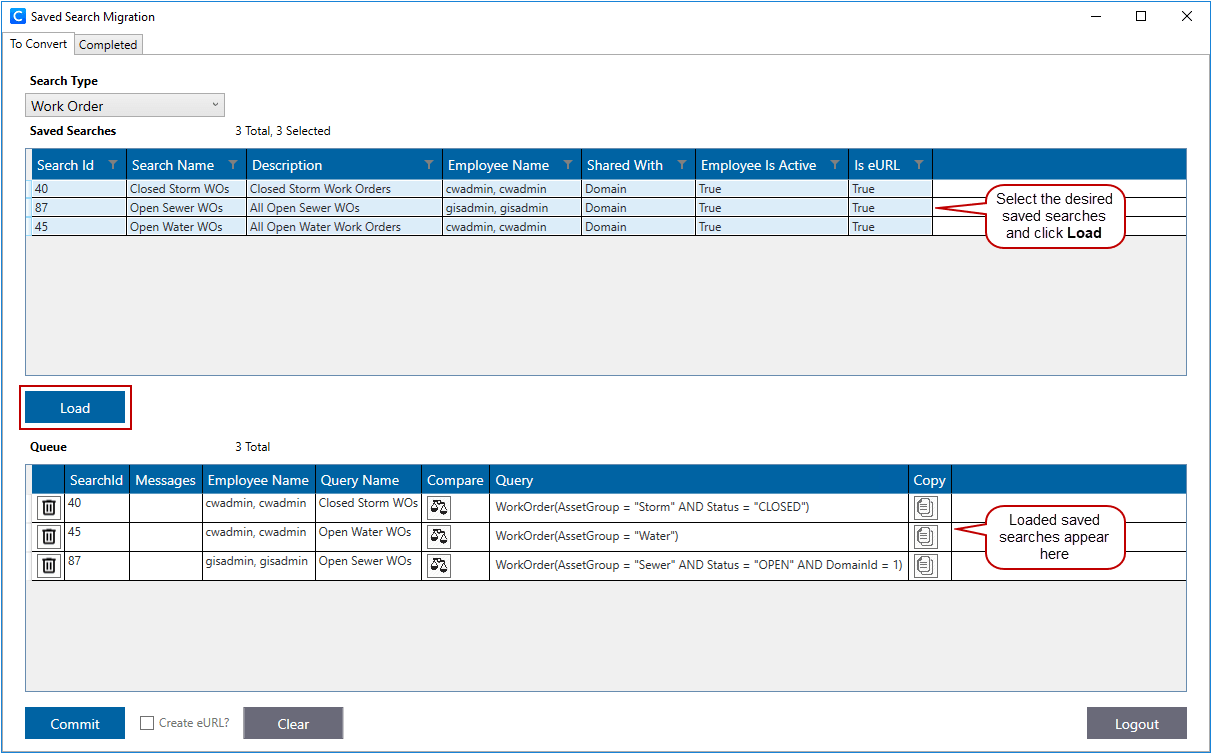Click the Closed Storm Work Orders description cell

click(x=344, y=188)
